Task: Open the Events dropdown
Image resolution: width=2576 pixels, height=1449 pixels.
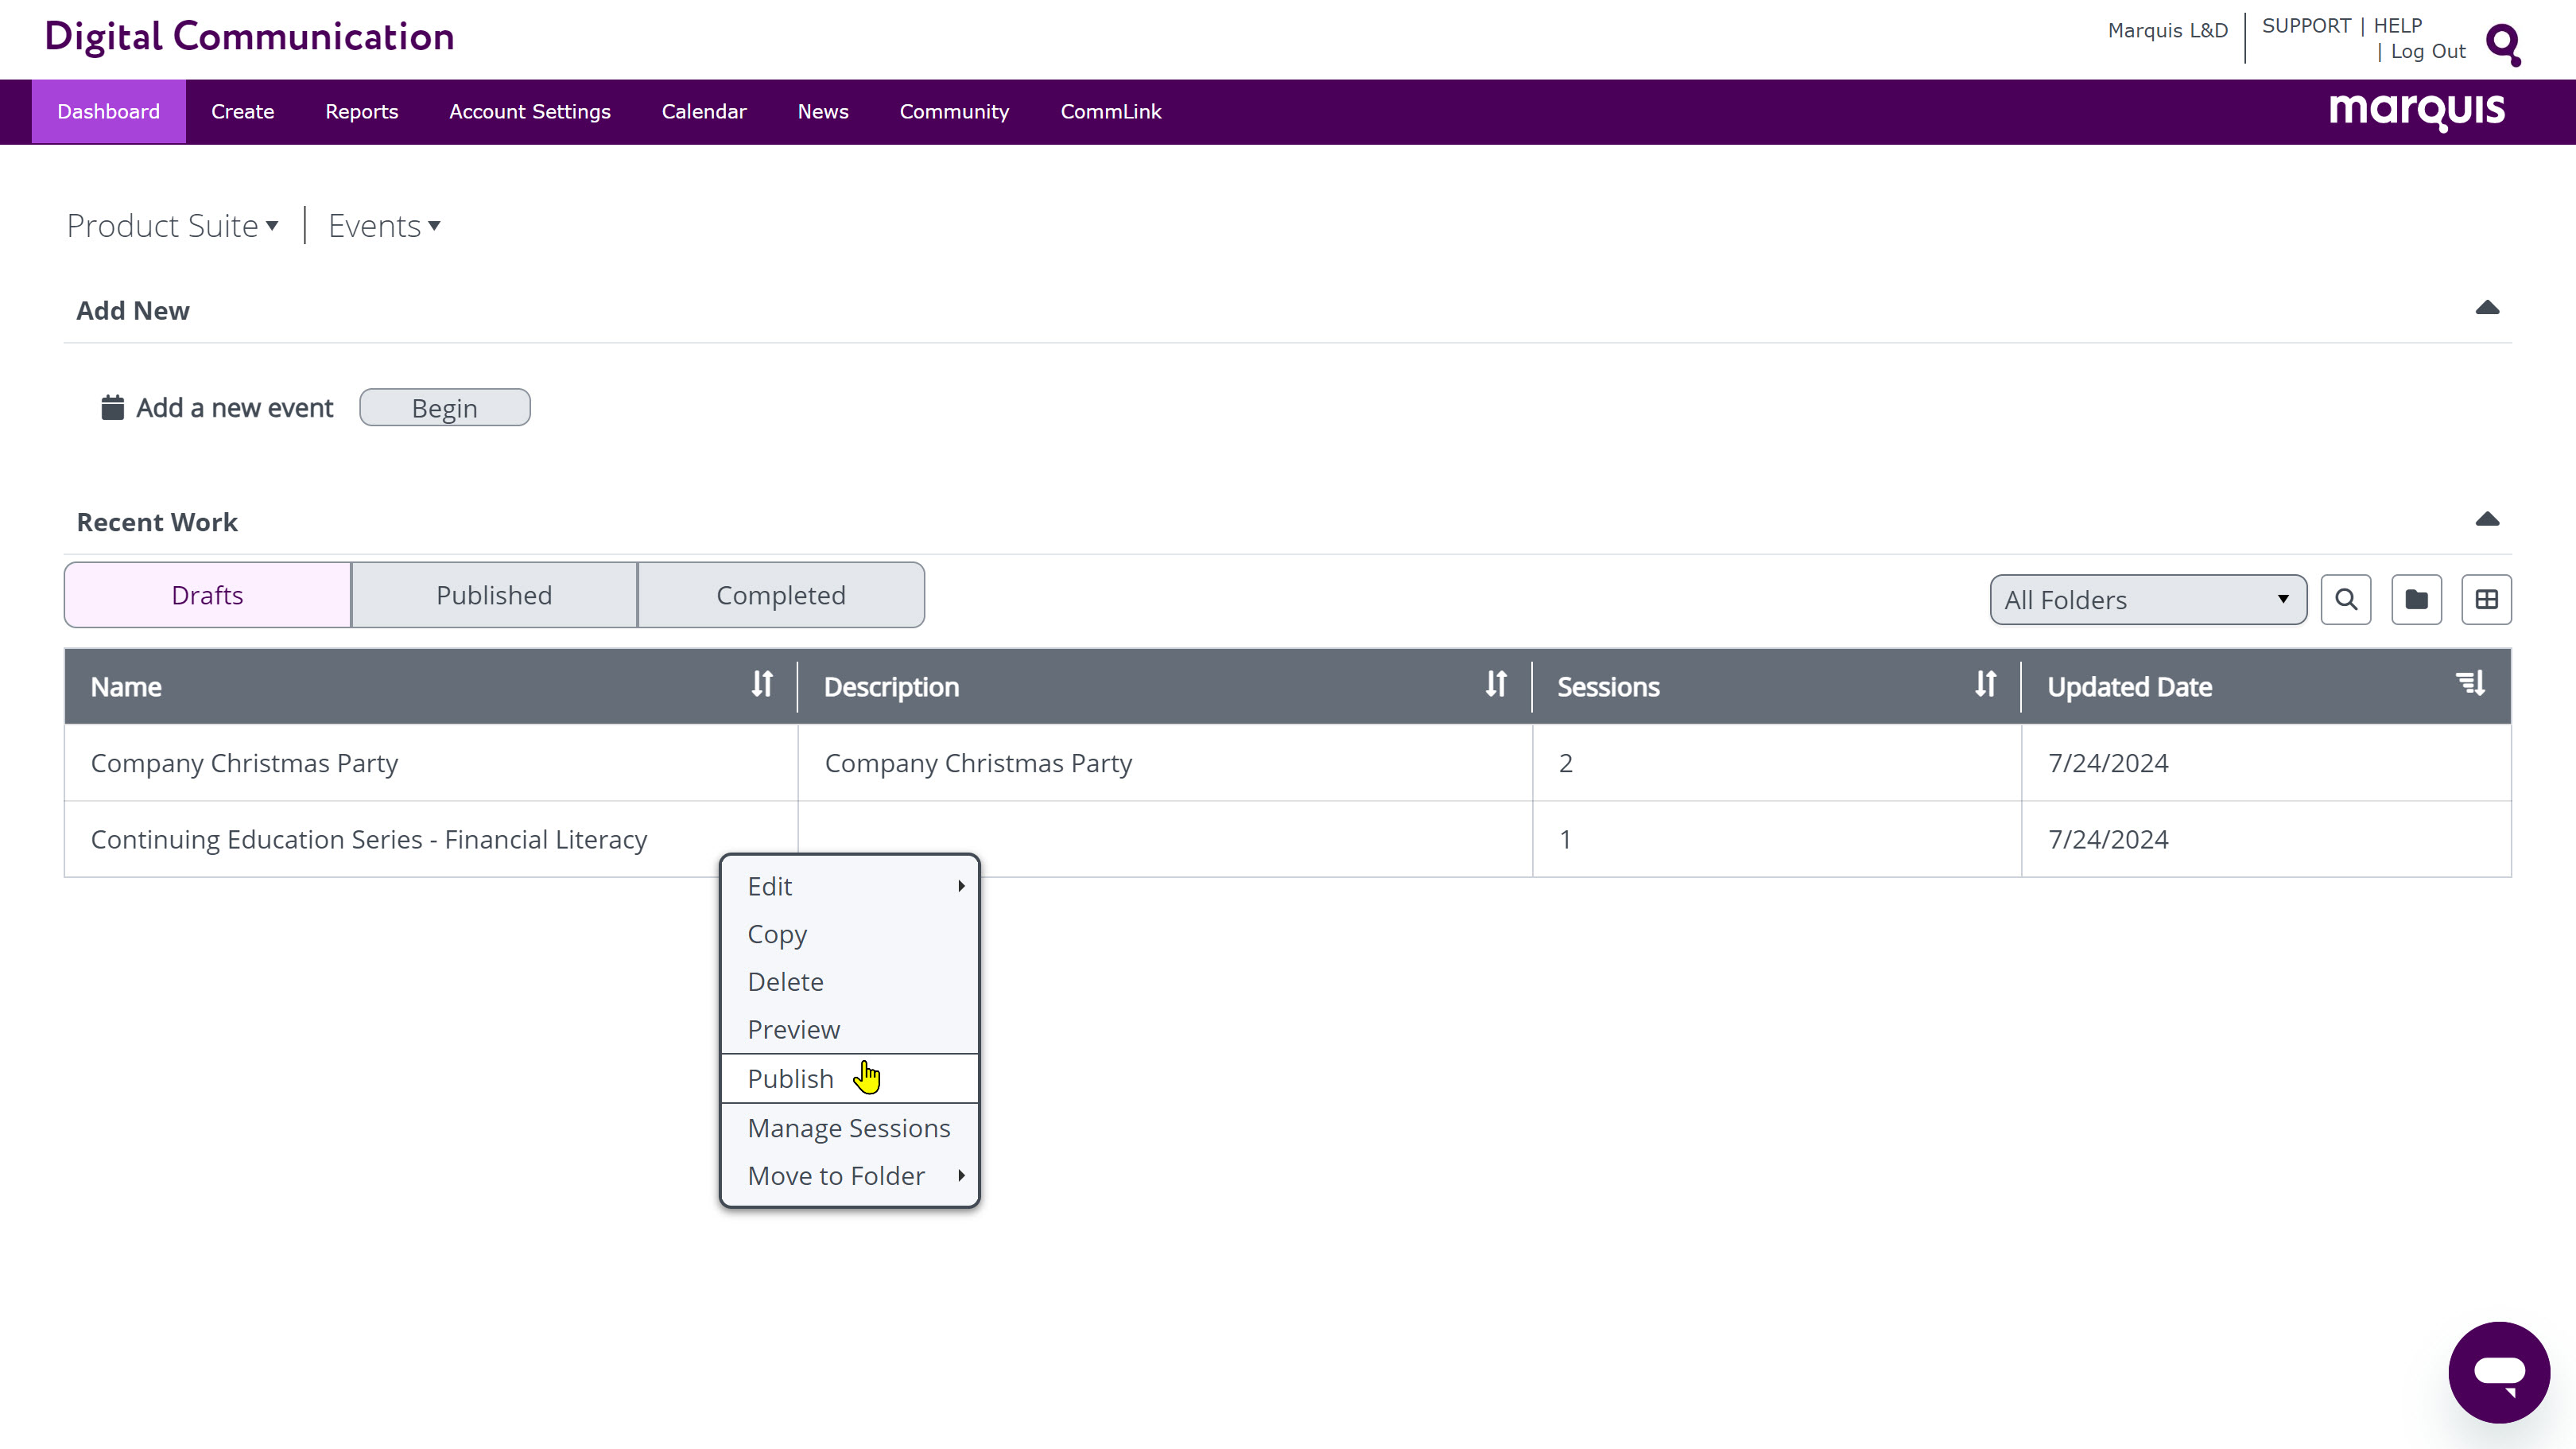Action: [x=384, y=226]
